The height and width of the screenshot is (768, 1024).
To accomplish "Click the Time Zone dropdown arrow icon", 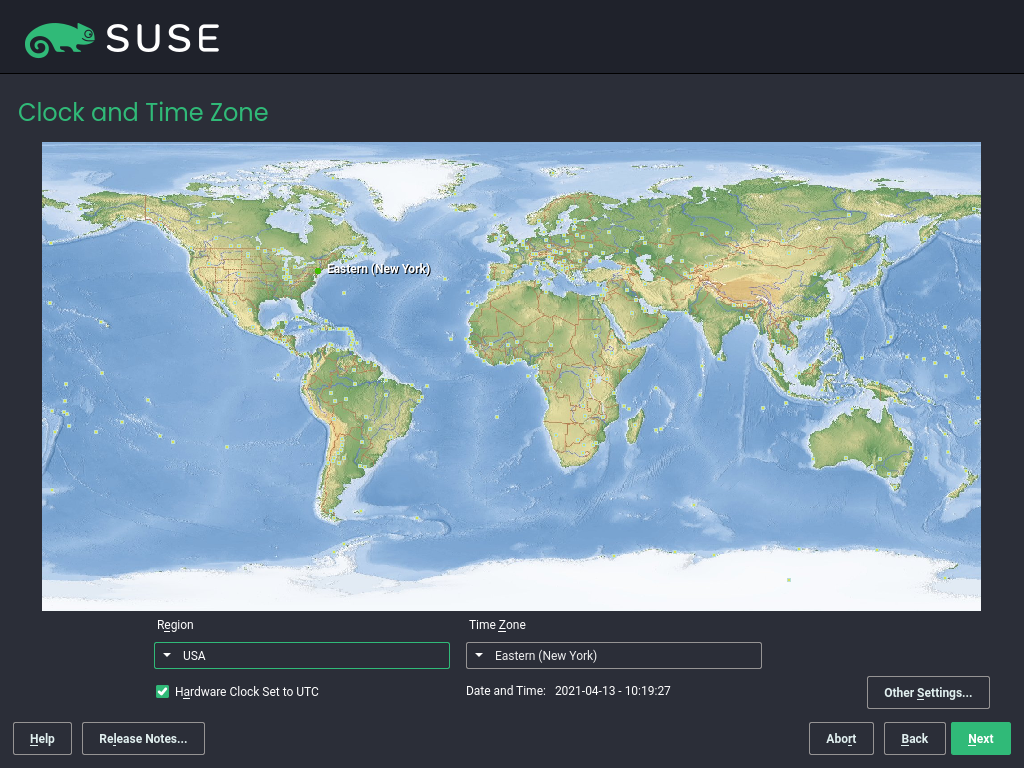I will pyautogui.click(x=480, y=656).
